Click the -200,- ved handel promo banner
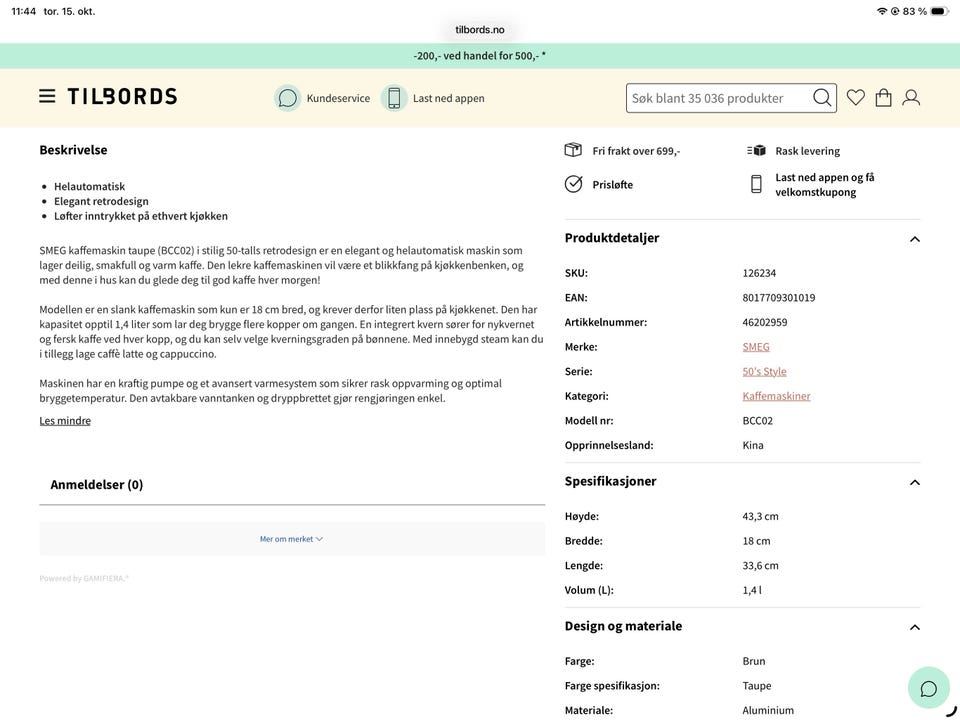The image size is (960, 720). click(480, 56)
